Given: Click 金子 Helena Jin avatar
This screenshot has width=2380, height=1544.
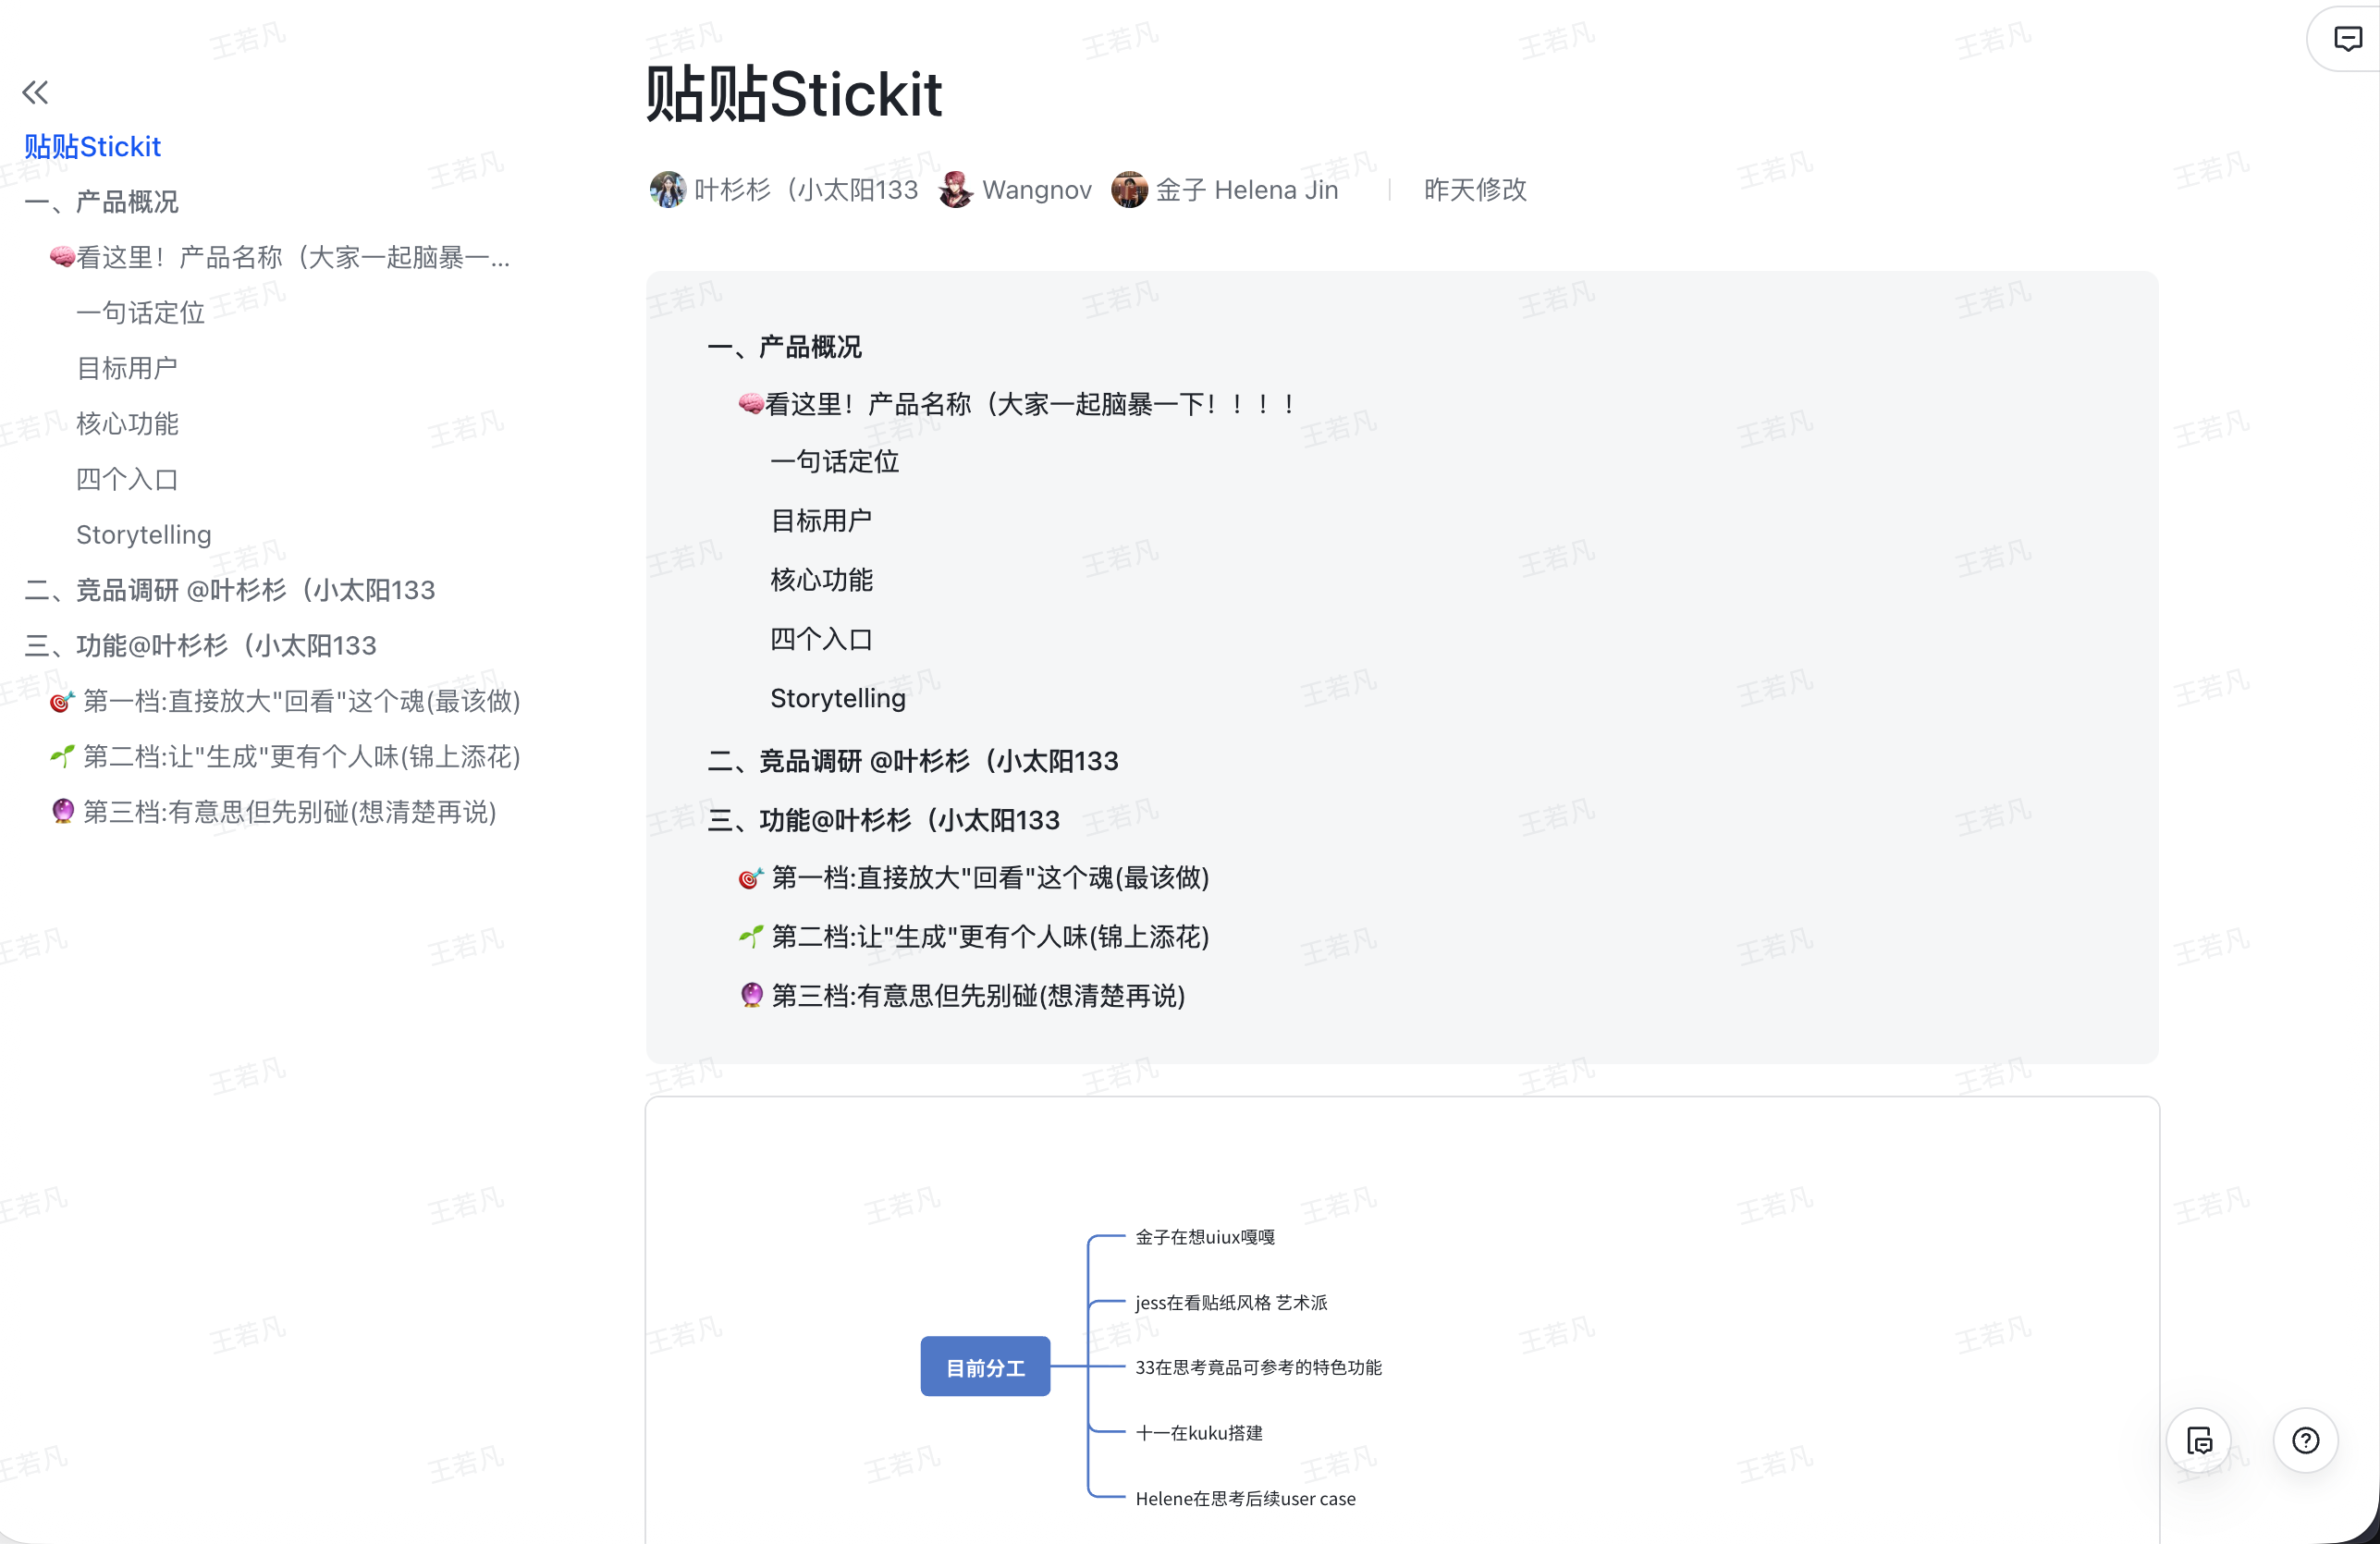Looking at the screenshot, I should pos(1129,189).
